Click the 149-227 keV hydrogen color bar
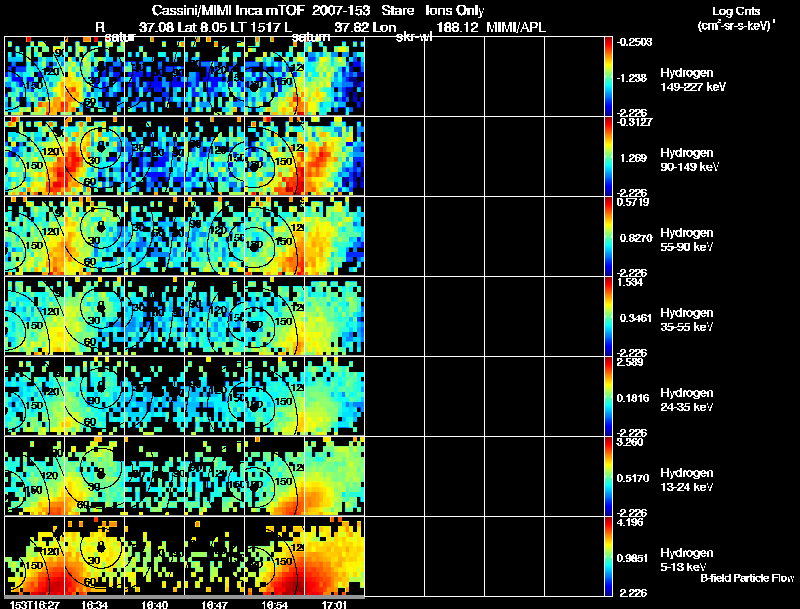 click(608, 76)
